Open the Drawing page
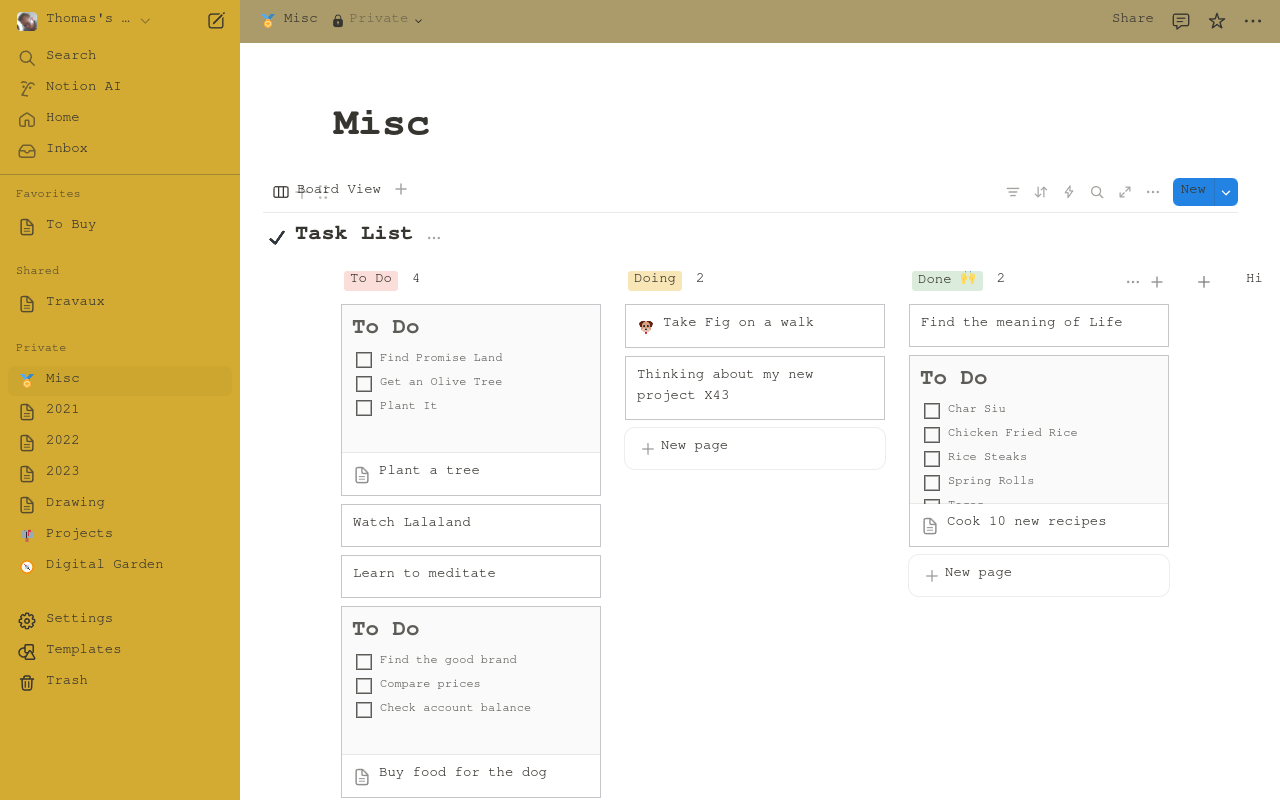Screen dimensions: 1280x800 [120, 504]
